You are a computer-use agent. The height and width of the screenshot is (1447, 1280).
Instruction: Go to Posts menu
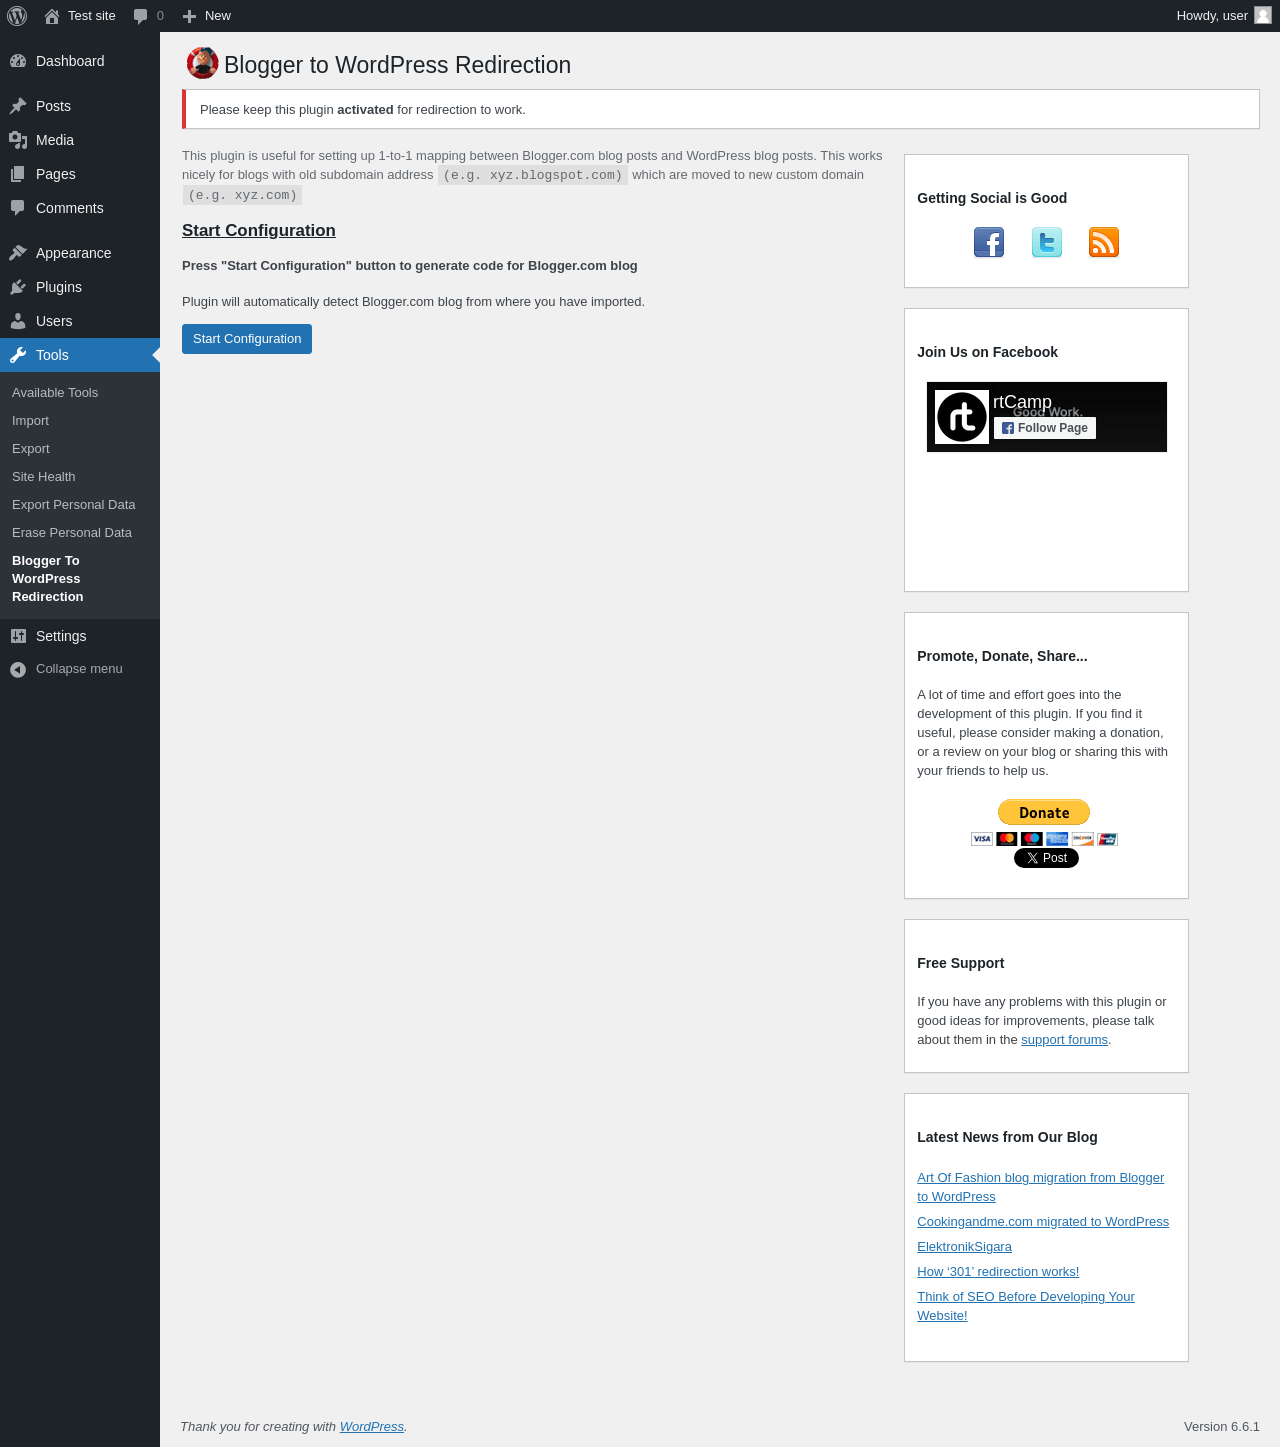(53, 106)
